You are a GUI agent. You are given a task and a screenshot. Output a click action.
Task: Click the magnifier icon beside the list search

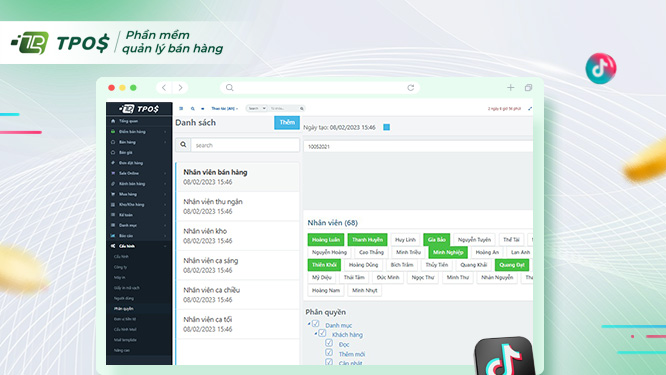click(x=183, y=145)
